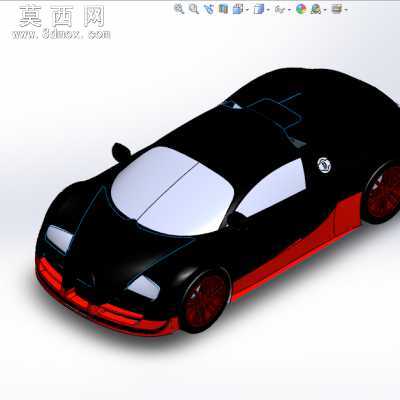
Task: Click the View Settings monitor icon
Action: (337, 9)
